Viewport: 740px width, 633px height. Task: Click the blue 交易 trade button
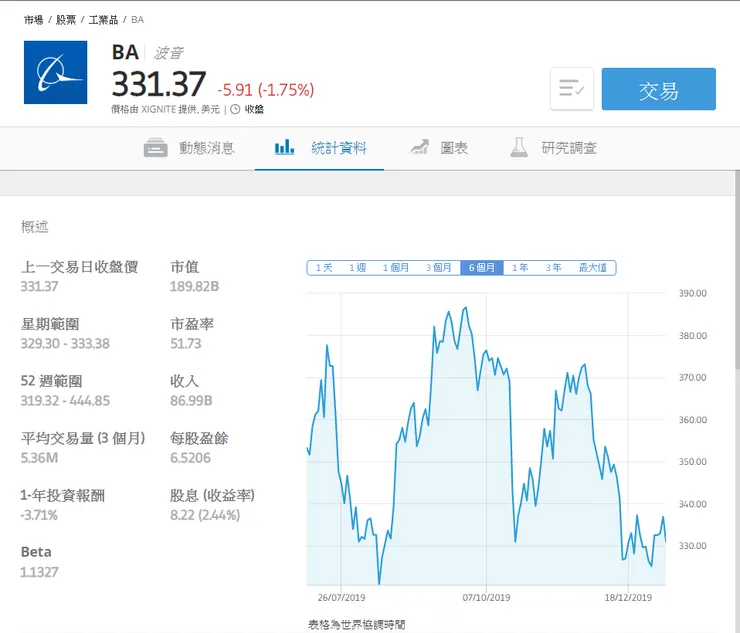[x=658, y=89]
